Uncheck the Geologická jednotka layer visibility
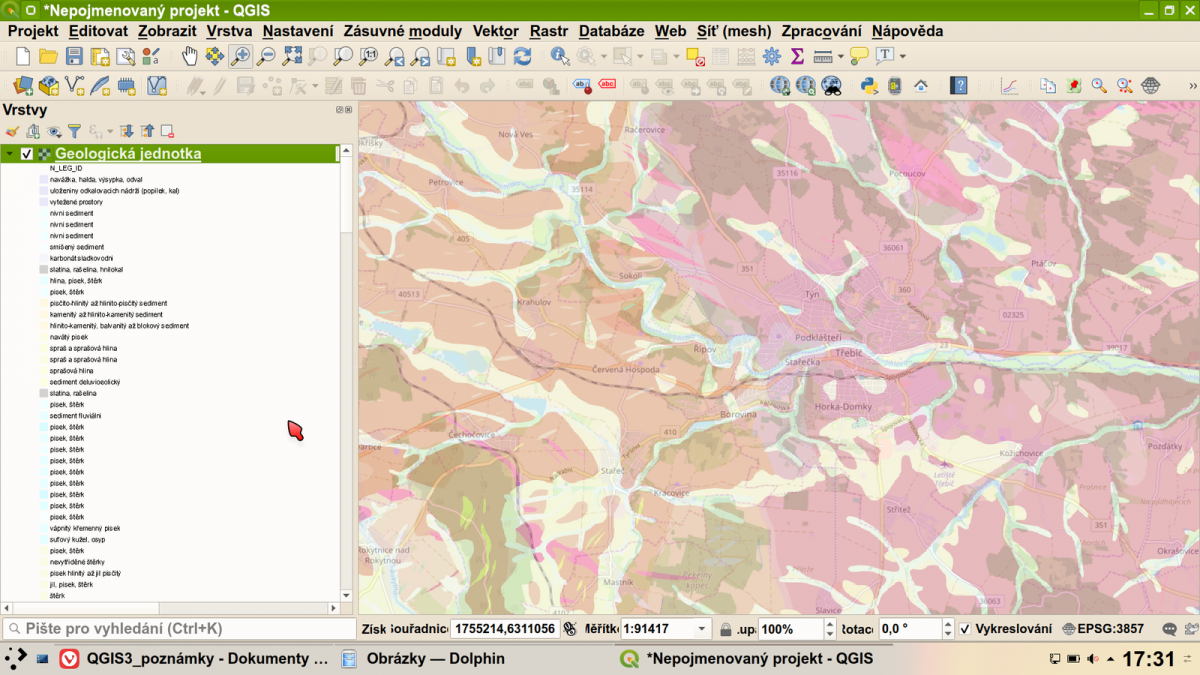1200x675 pixels. pos(27,154)
